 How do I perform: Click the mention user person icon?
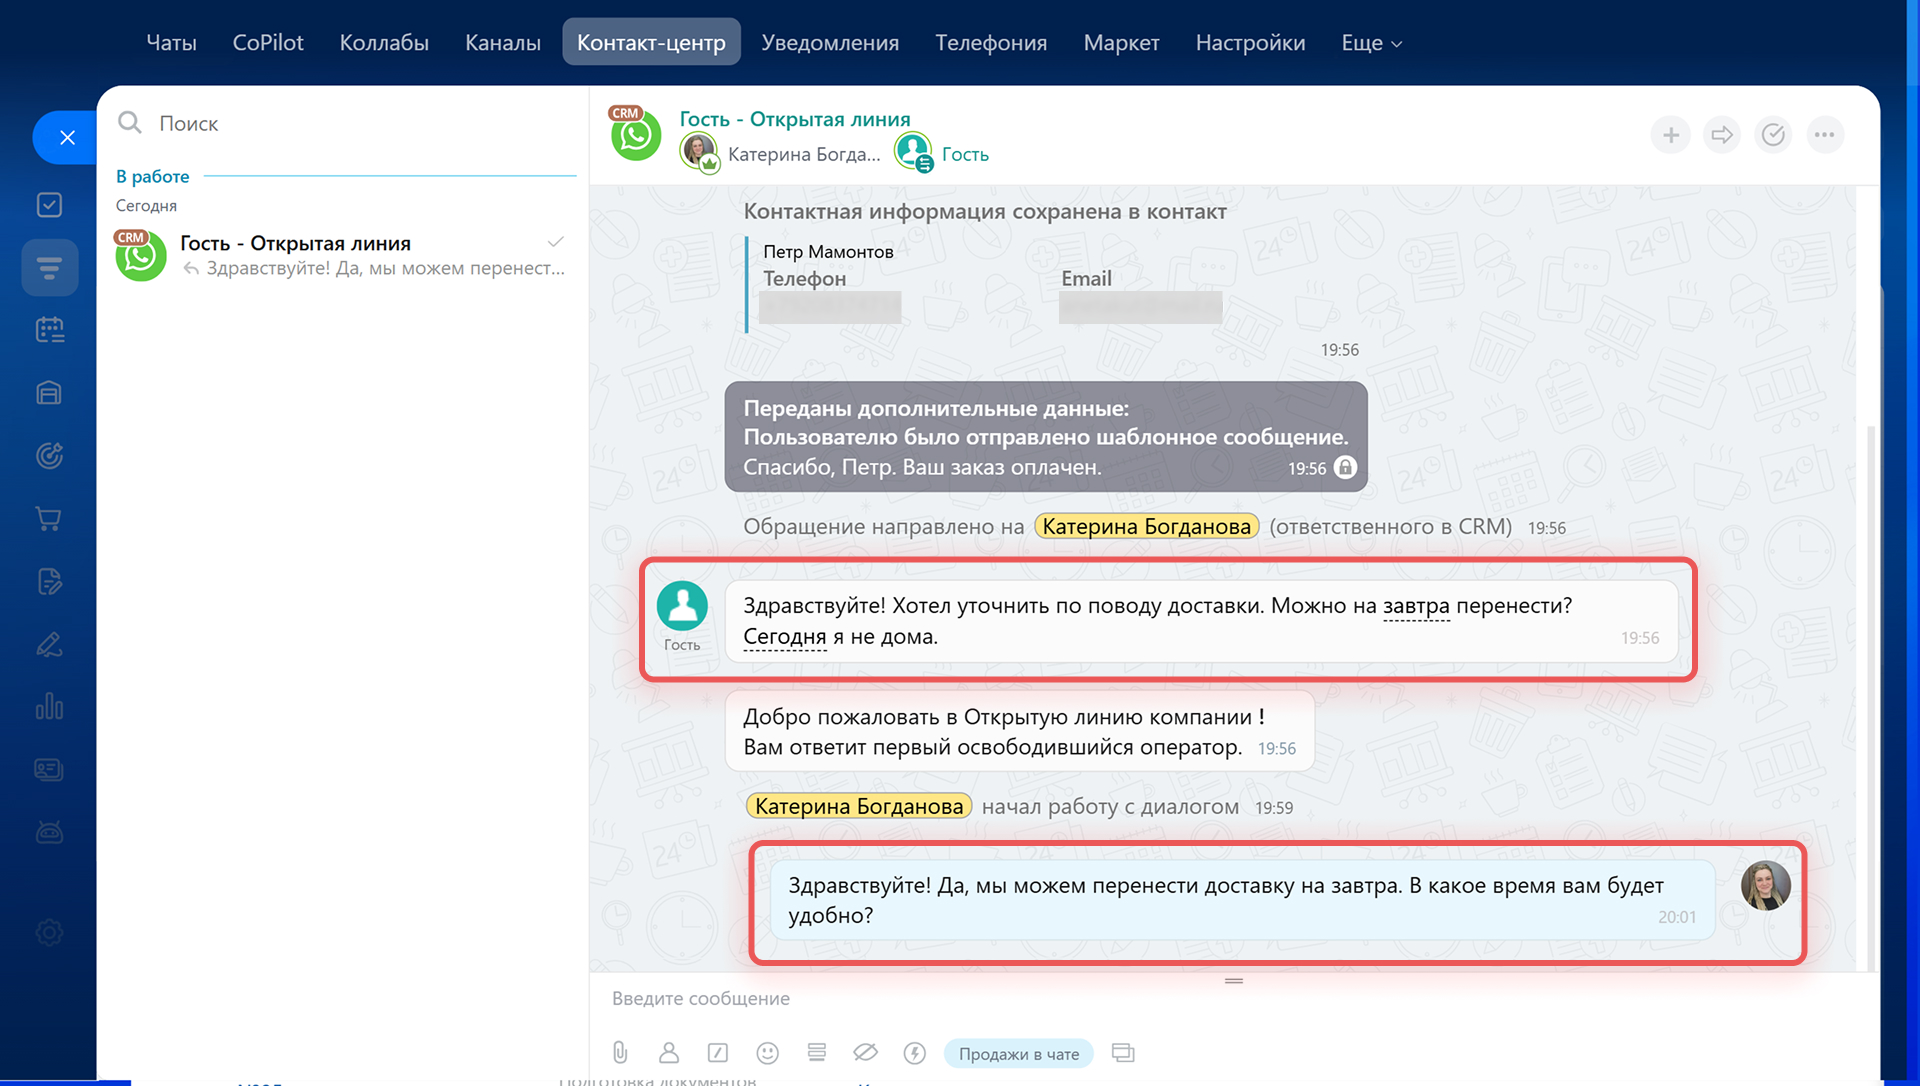click(x=669, y=1053)
